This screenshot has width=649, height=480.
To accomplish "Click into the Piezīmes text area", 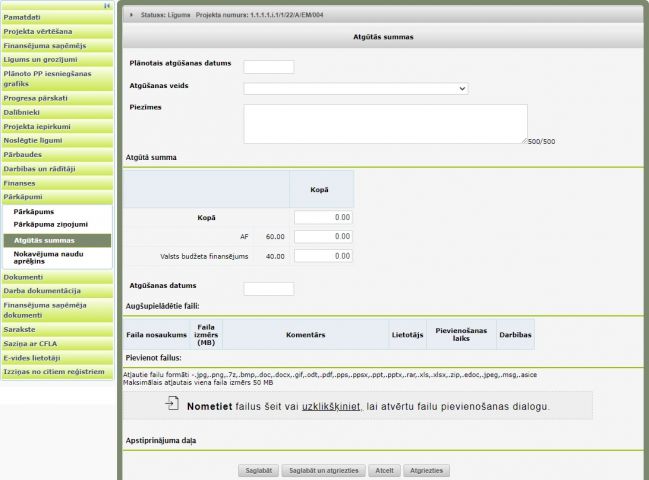I will point(385,124).
